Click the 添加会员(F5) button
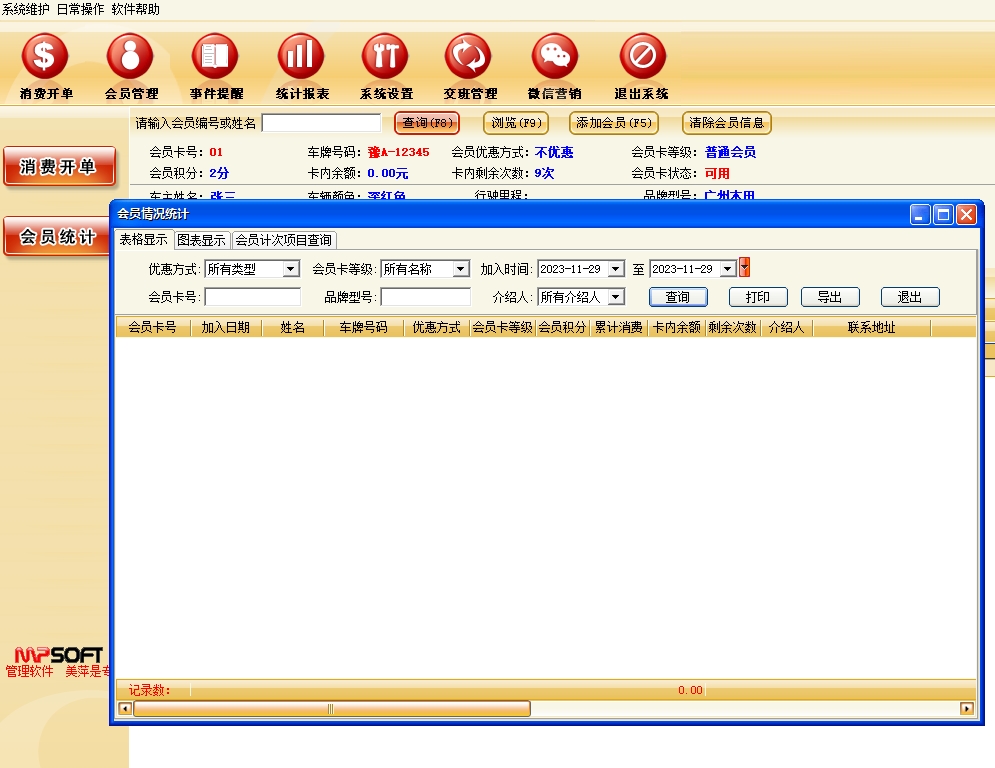The width and height of the screenshot is (995, 768). tap(613, 123)
